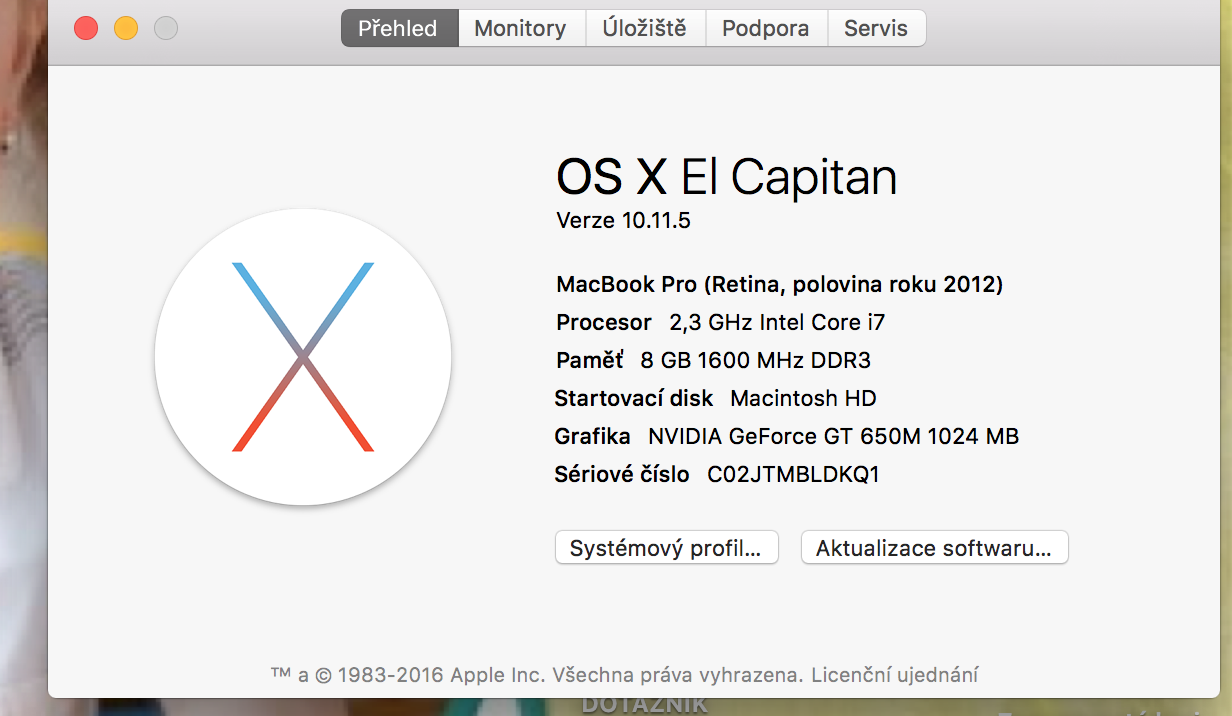Click the red close window button
The image size is (1232, 716).
[86, 28]
